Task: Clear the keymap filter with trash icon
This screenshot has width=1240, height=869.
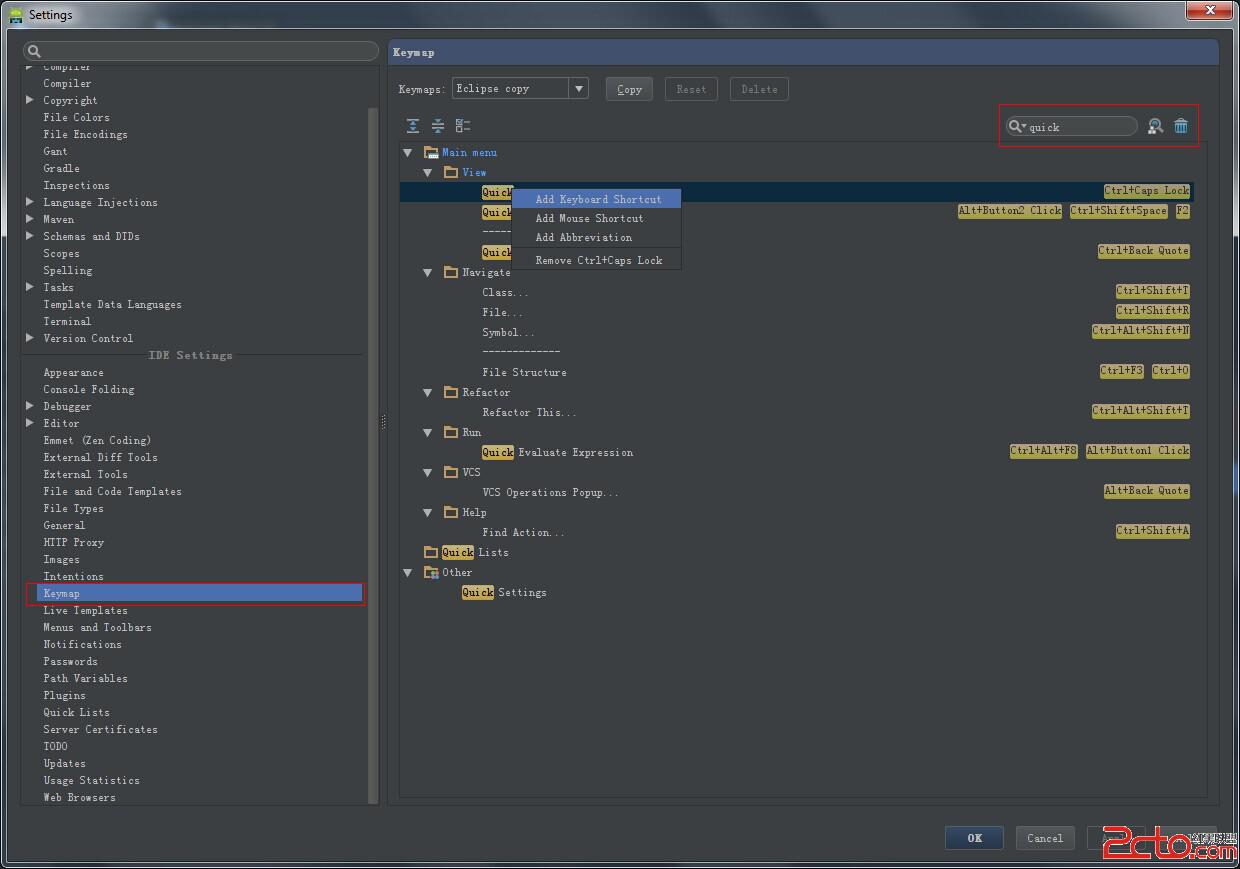Action: coord(1181,126)
